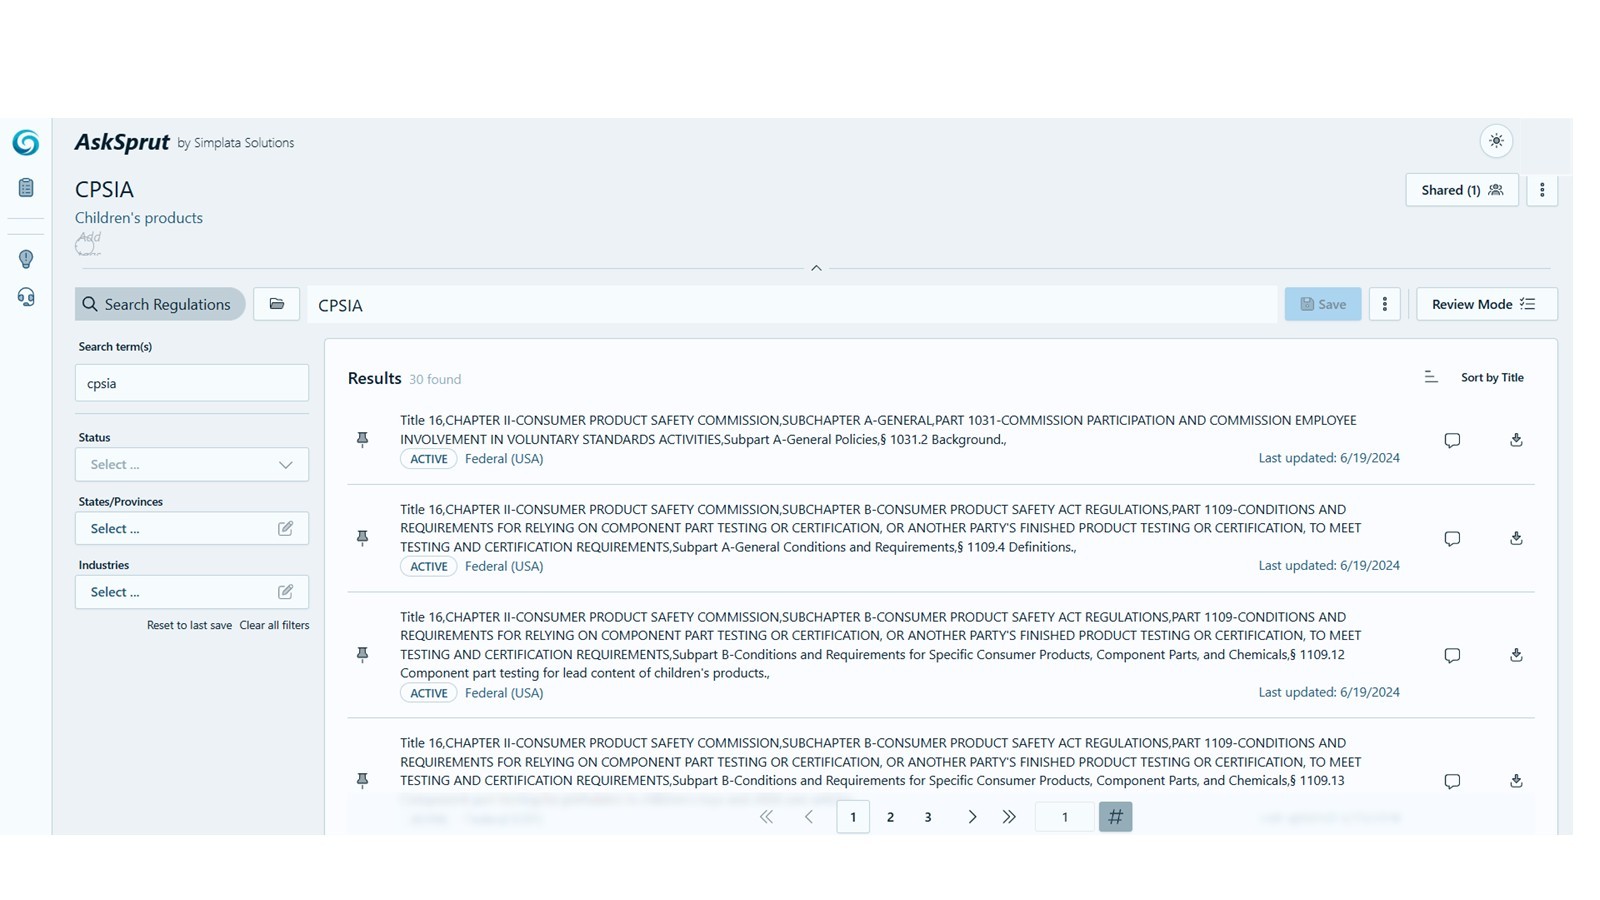The image size is (1600, 900).
Task: Open the three-dot menu next to Shared
Action: click(x=1542, y=190)
